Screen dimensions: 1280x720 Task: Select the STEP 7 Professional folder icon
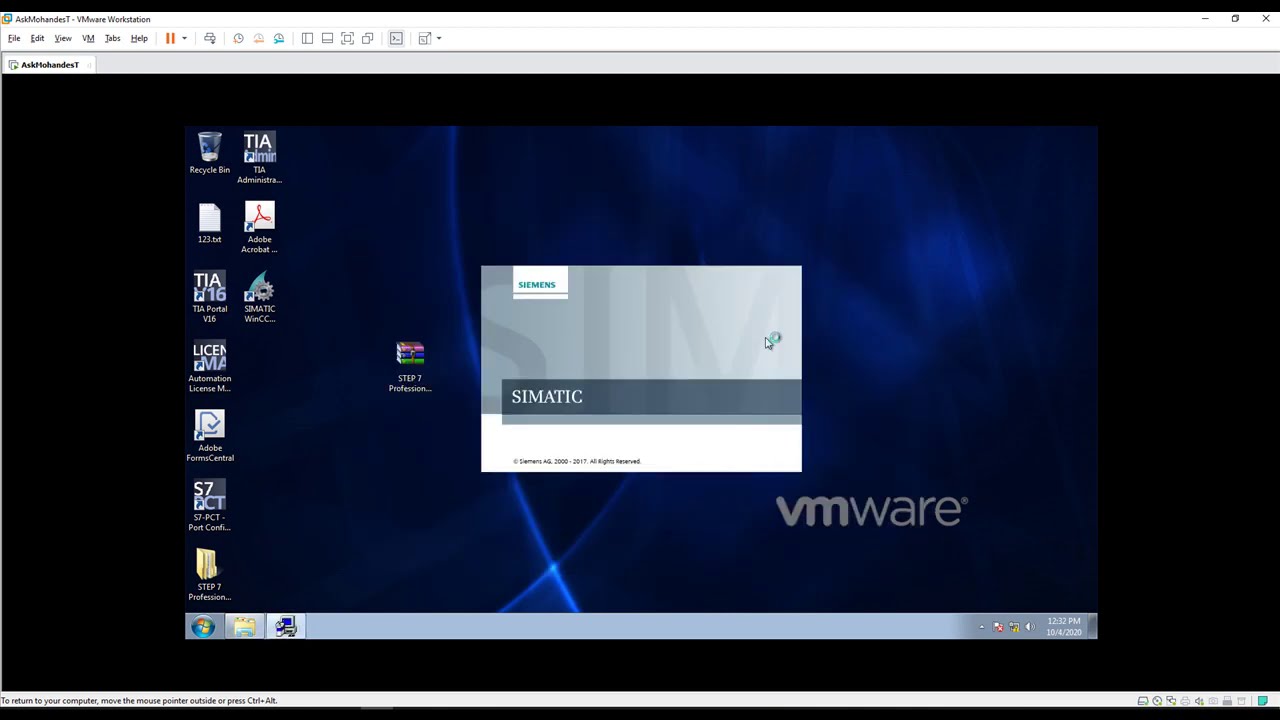pyautogui.click(x=209, y=576)
